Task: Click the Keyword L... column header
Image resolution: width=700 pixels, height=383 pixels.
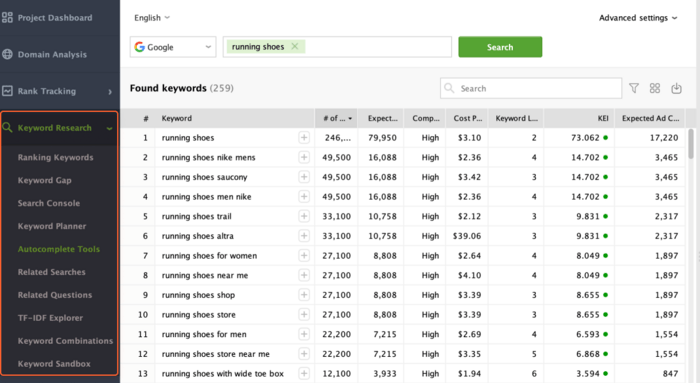Action: 516,118
